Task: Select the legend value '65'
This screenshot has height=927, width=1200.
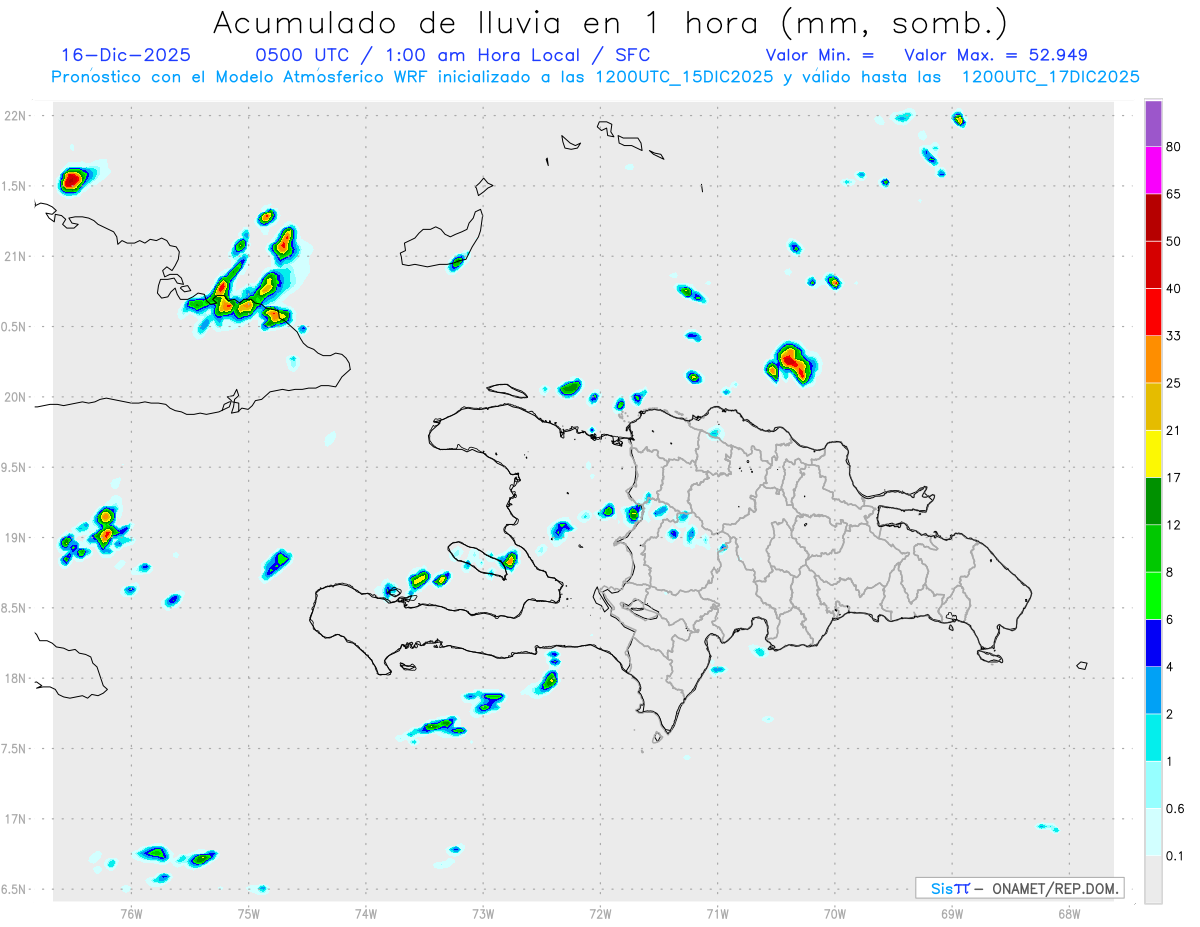Action: pyautogui.click(x=1174, y=195)
